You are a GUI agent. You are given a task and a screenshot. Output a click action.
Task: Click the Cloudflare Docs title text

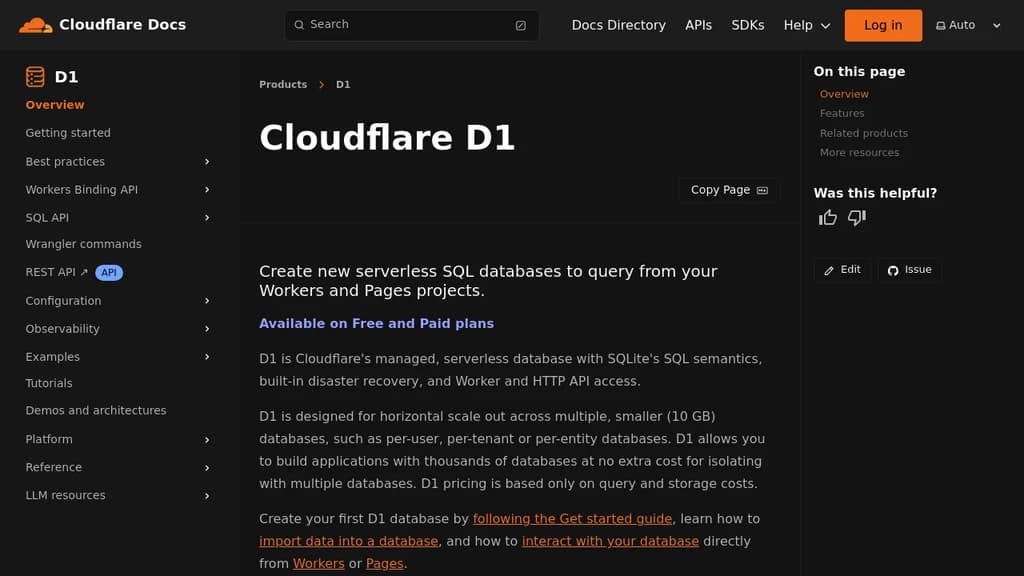click(x=123, y=25)
